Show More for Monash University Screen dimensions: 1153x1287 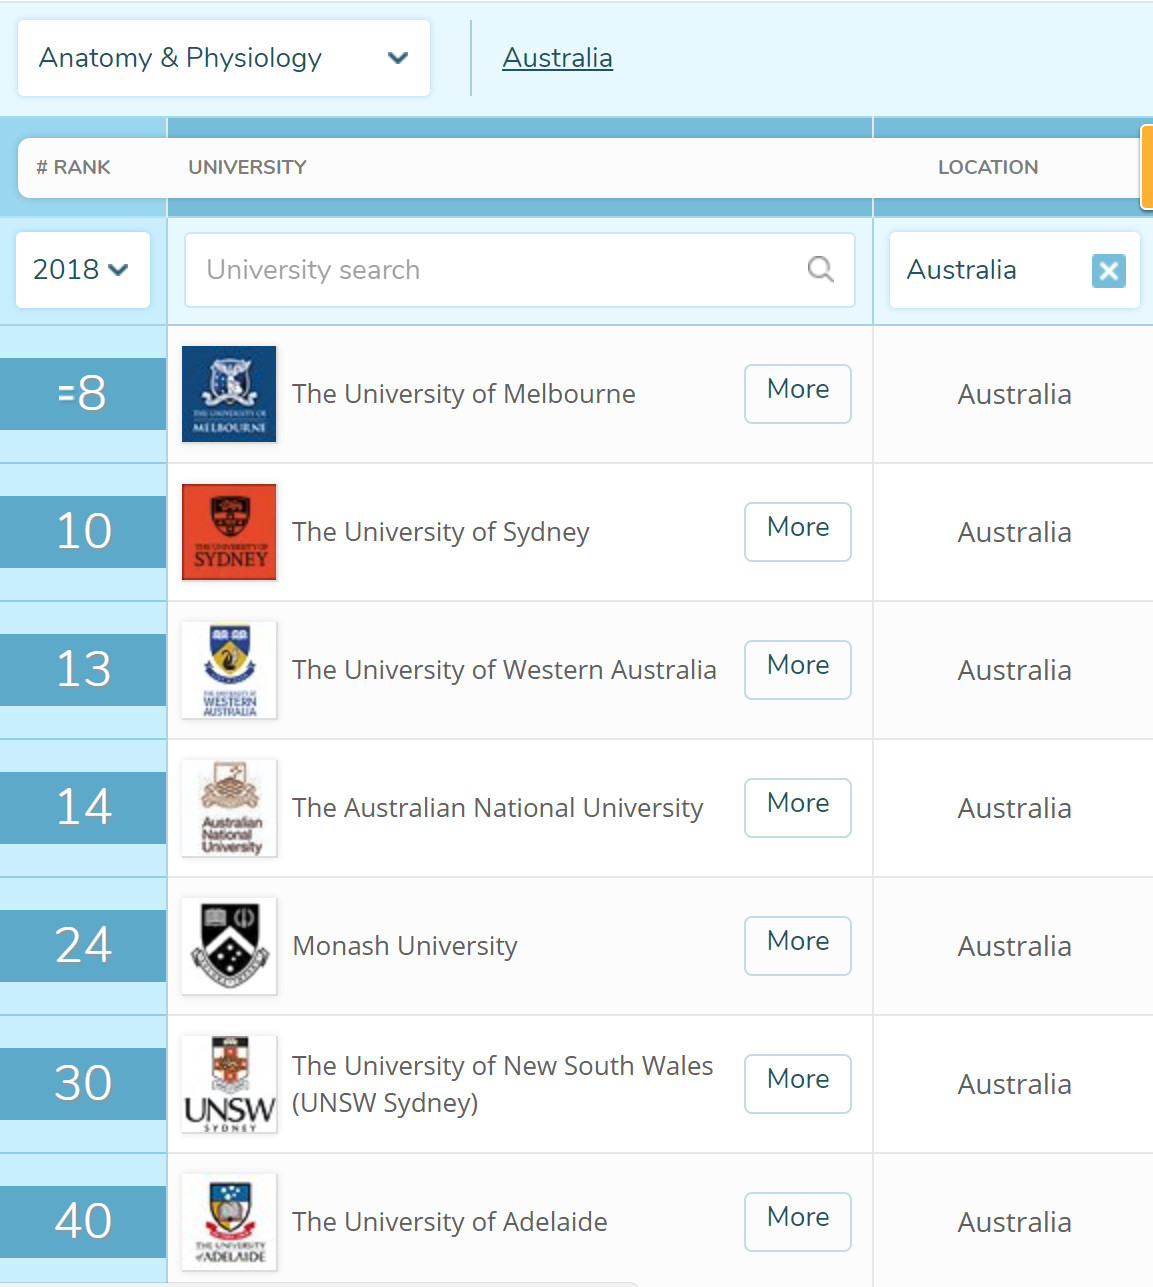(798, 946)
